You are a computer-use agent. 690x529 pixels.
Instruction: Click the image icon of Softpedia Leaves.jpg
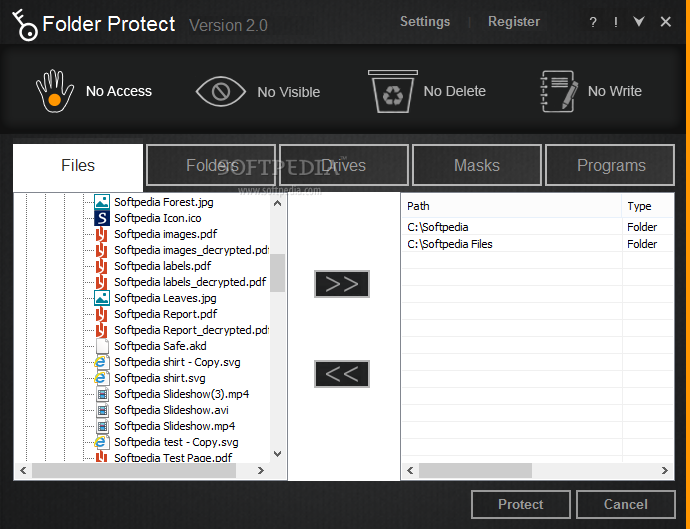[x=102, y=298]
